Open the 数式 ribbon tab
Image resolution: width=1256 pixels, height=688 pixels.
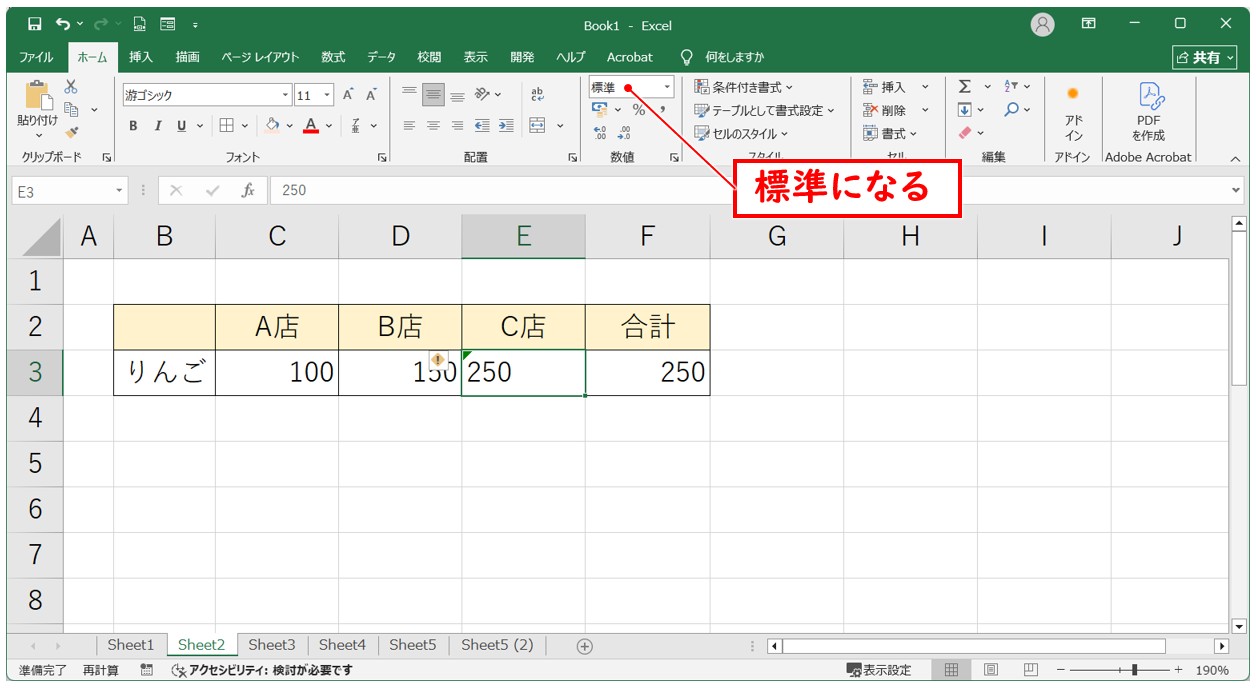(x=333, y=57)
